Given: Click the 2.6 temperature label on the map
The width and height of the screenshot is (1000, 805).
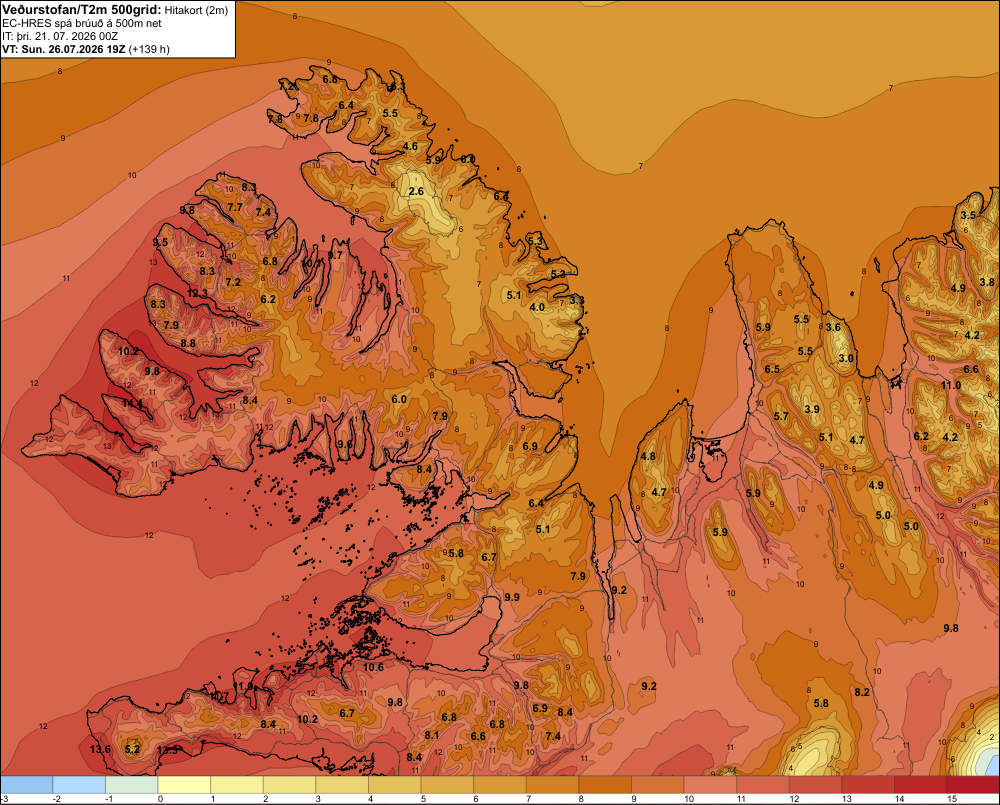Looking at the screenshot, I should (x=416, y=191).
